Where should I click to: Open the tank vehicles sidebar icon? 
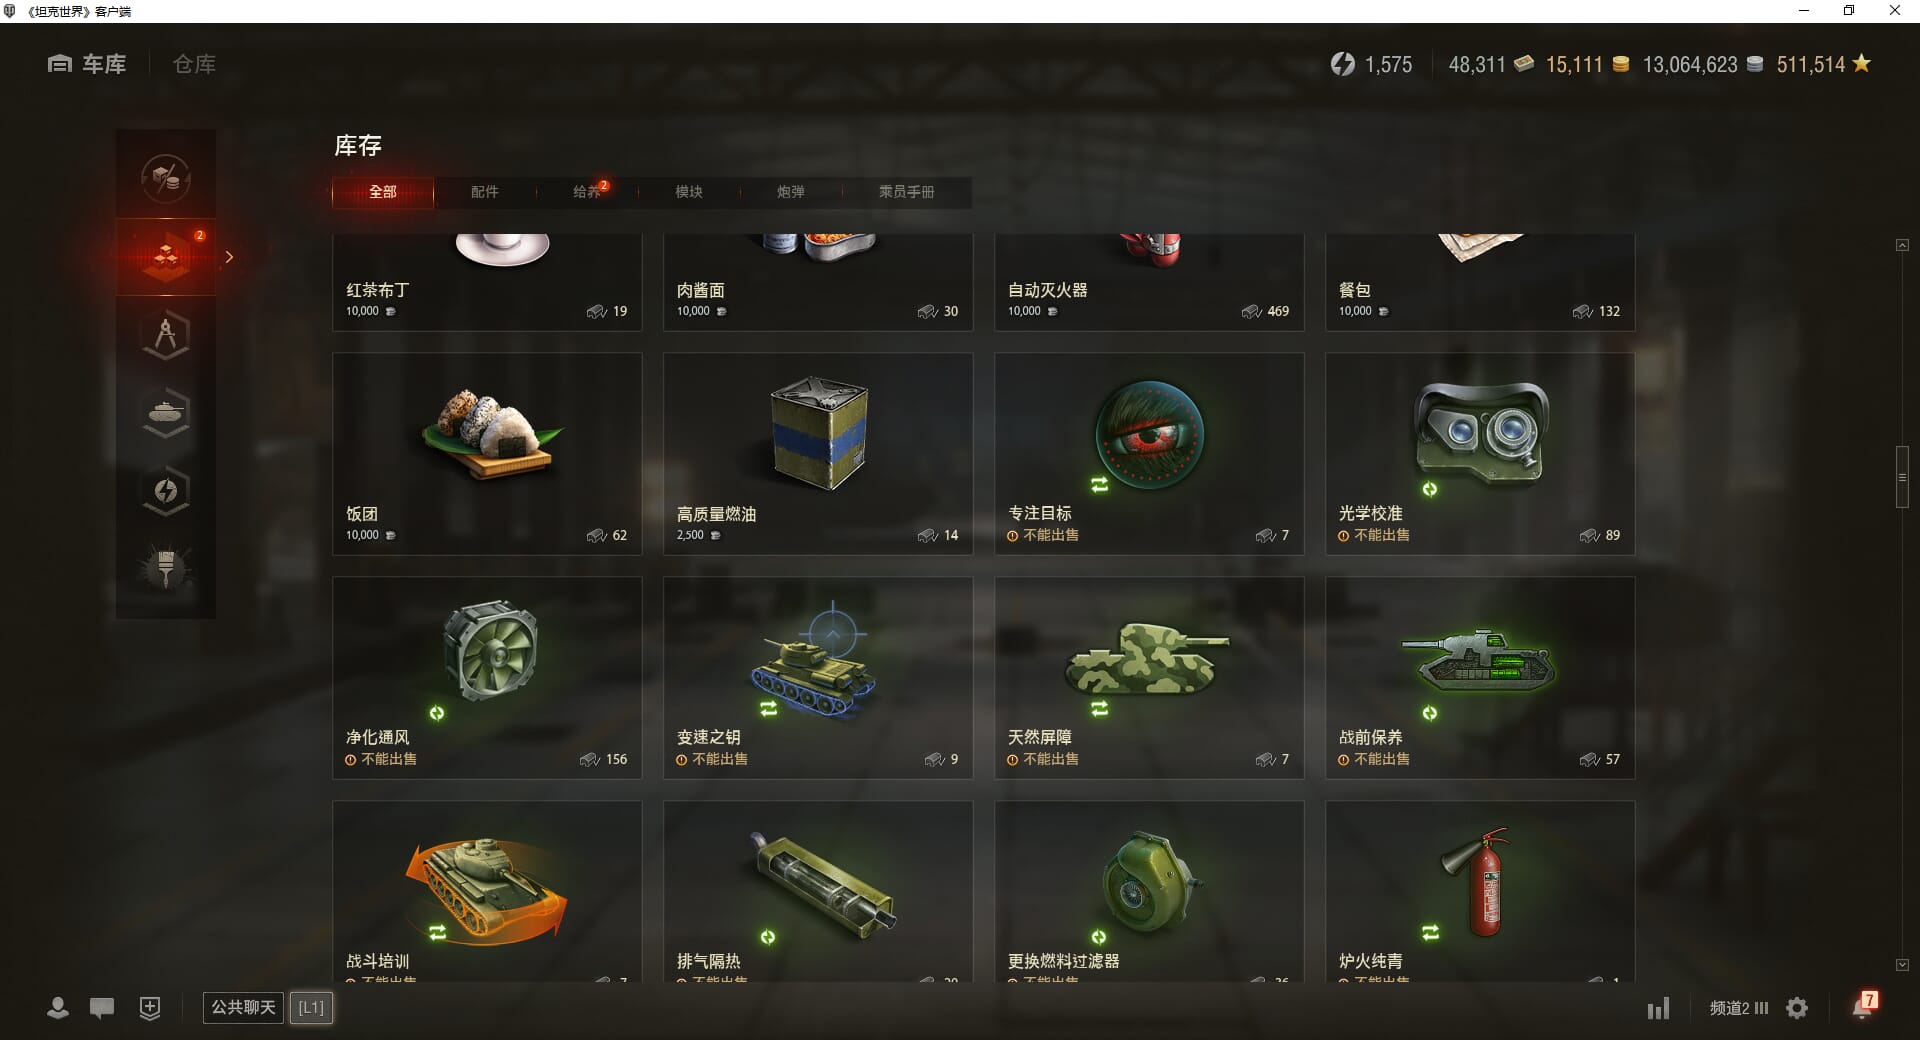tap(166, 412)
